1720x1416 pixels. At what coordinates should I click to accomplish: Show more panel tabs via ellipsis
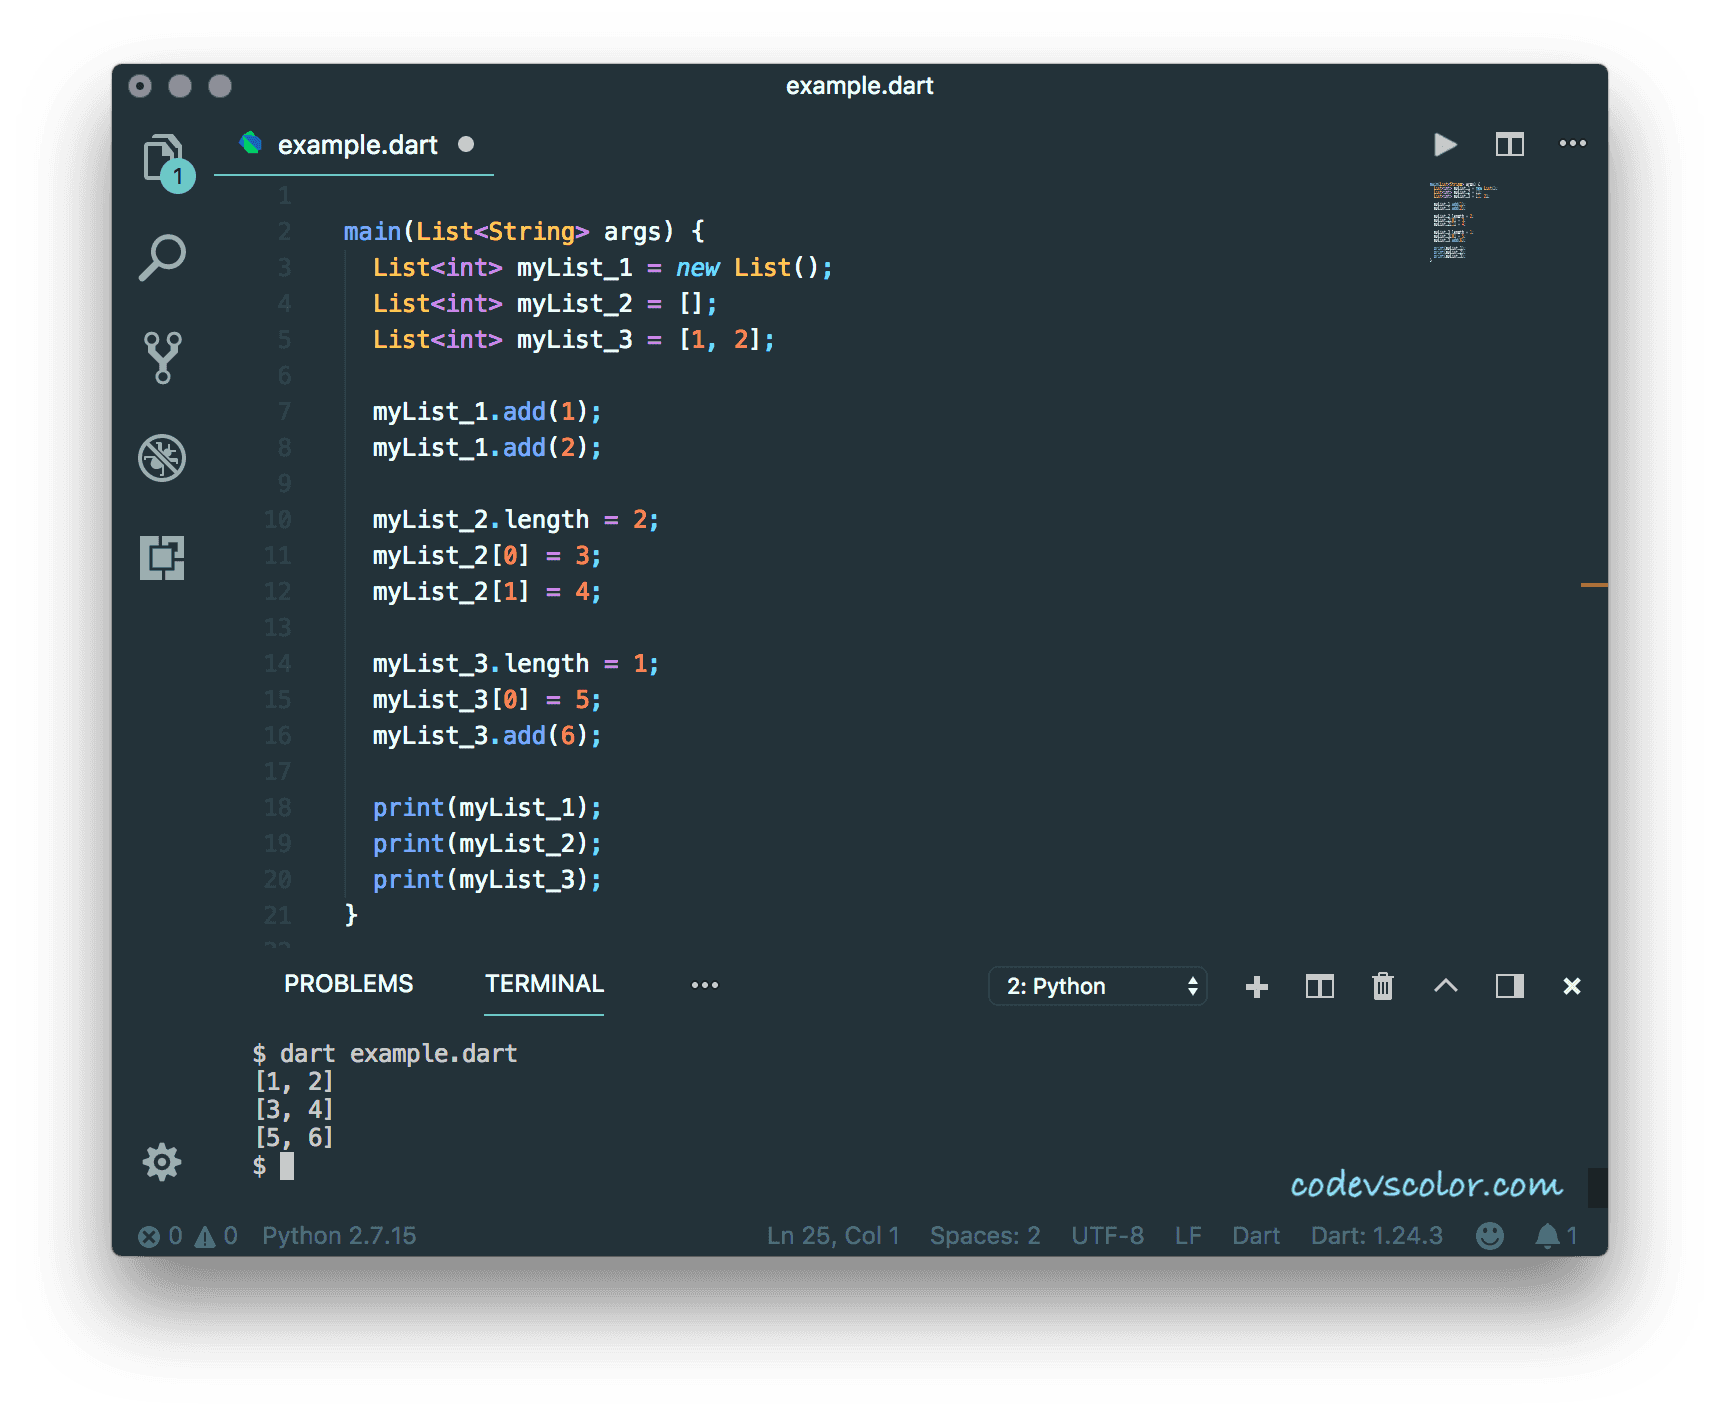(705, 985)
